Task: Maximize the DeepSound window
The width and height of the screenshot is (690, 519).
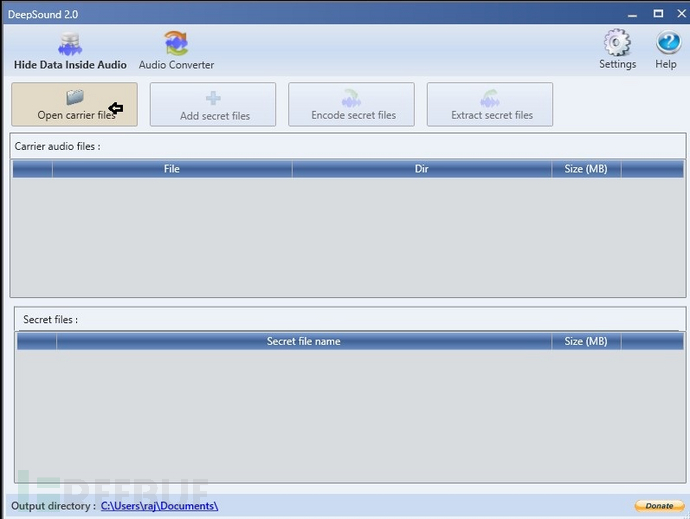Action: tap(658, 14)
